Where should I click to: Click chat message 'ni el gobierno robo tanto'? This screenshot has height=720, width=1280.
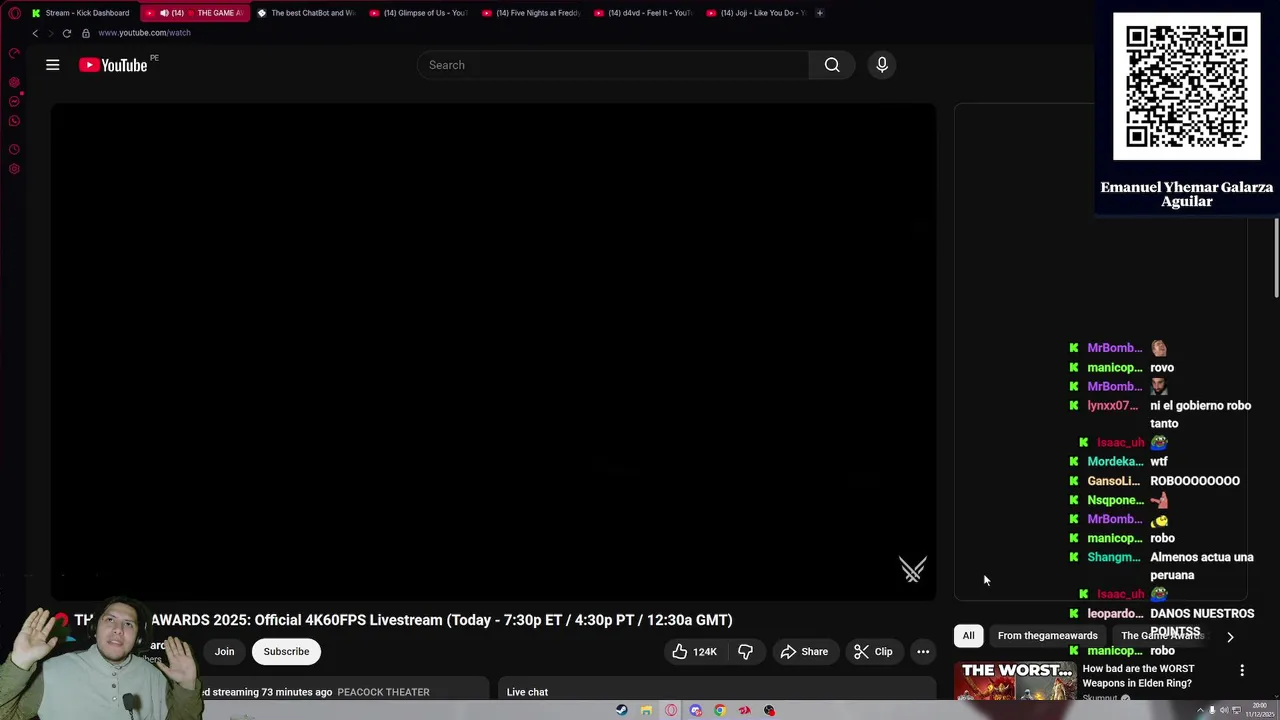point(1200,415)
